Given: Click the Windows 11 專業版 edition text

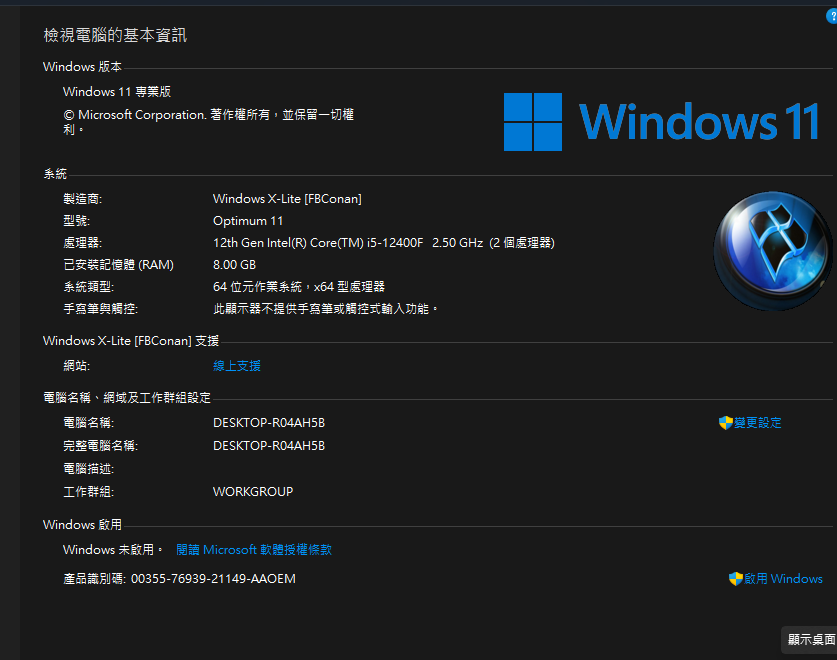Looking at the screenshot, I should coord(117,92).
